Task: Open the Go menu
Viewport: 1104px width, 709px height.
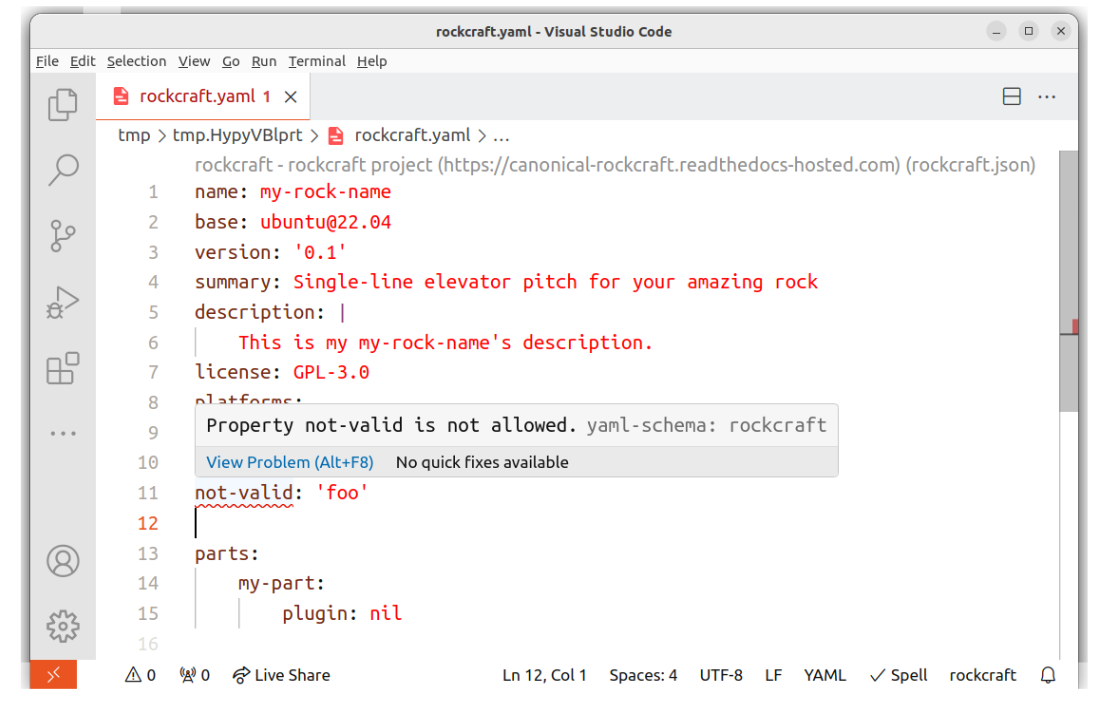Action: (x=231, y=61)
